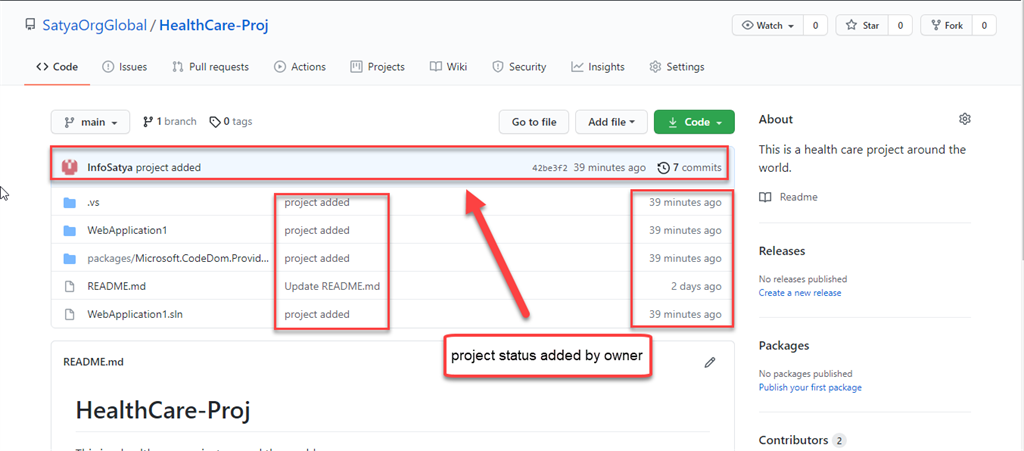
Task: Open 'project added' commit for .vs row
Action: pyautogui.click(x=317, y=202)
